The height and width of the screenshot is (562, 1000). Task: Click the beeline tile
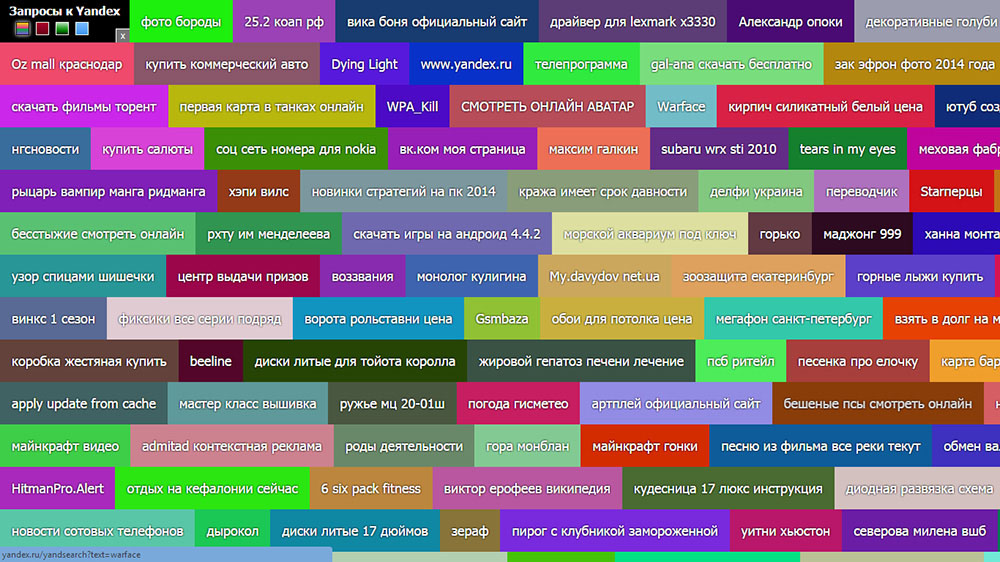[x=210, y=361]
